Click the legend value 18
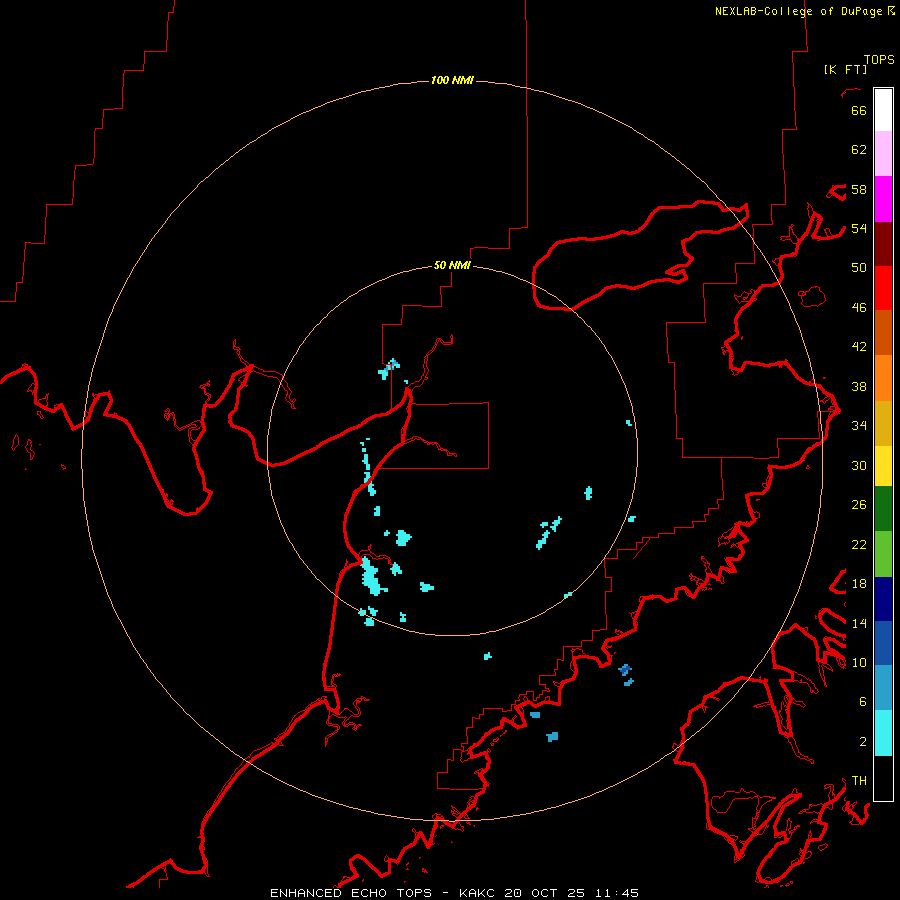 pos(859,584)
